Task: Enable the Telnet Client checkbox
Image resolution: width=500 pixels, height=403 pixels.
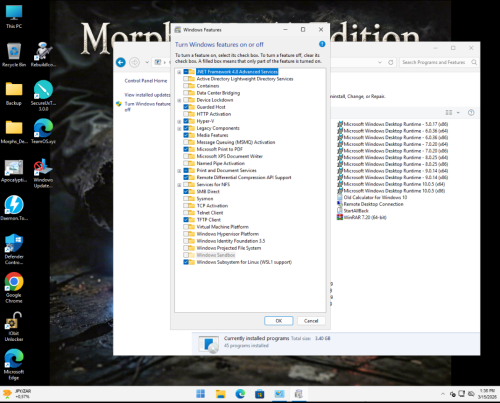Action: (x=186, y=213)
